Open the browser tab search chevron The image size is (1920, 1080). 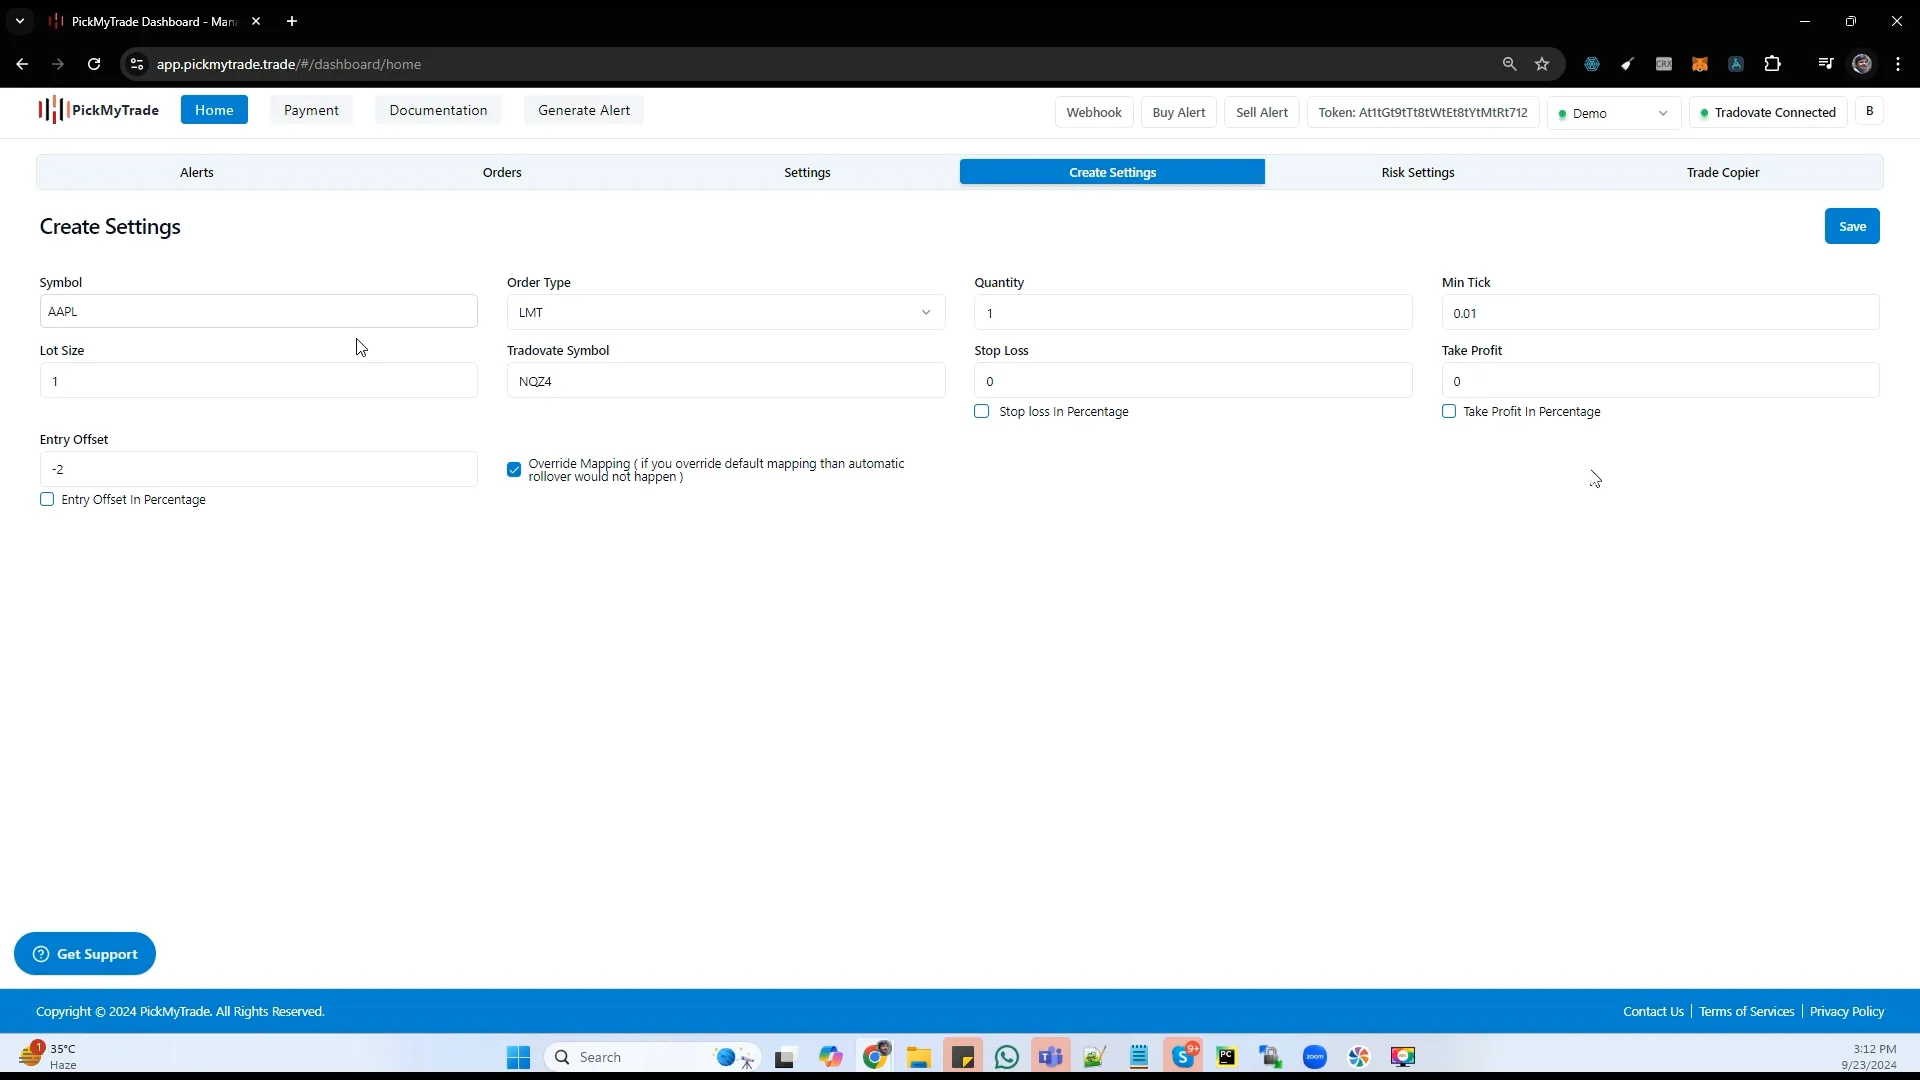point(19,21)
